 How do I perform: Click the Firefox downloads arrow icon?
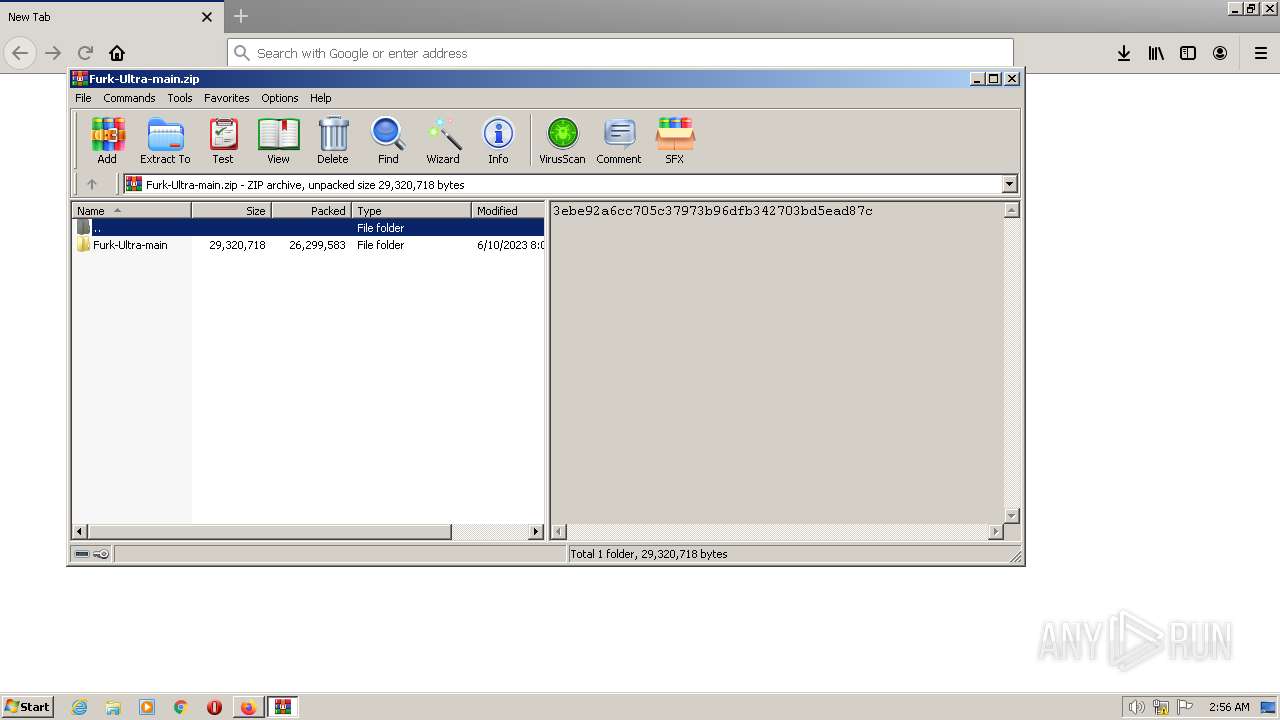click(x=1124, y=53)
